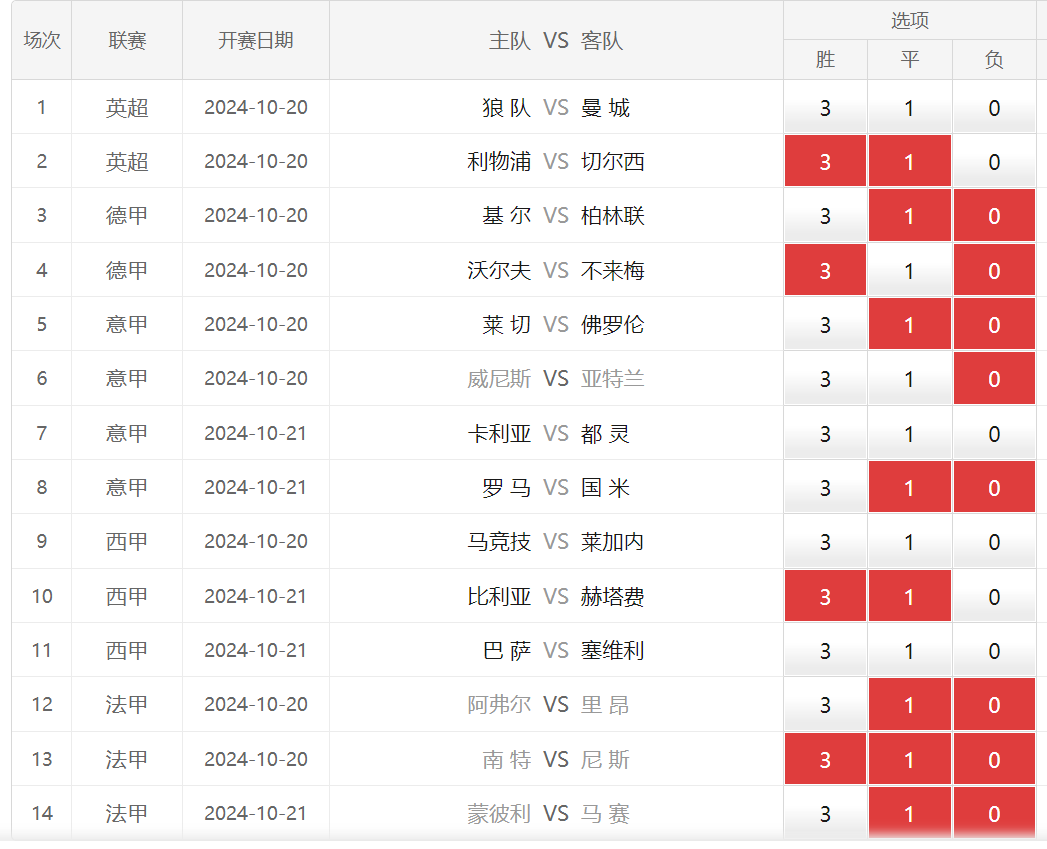
Task: Deselect win (3) for 沃尔夫 vs 不来梅
Action: click(x=825, y=270)
